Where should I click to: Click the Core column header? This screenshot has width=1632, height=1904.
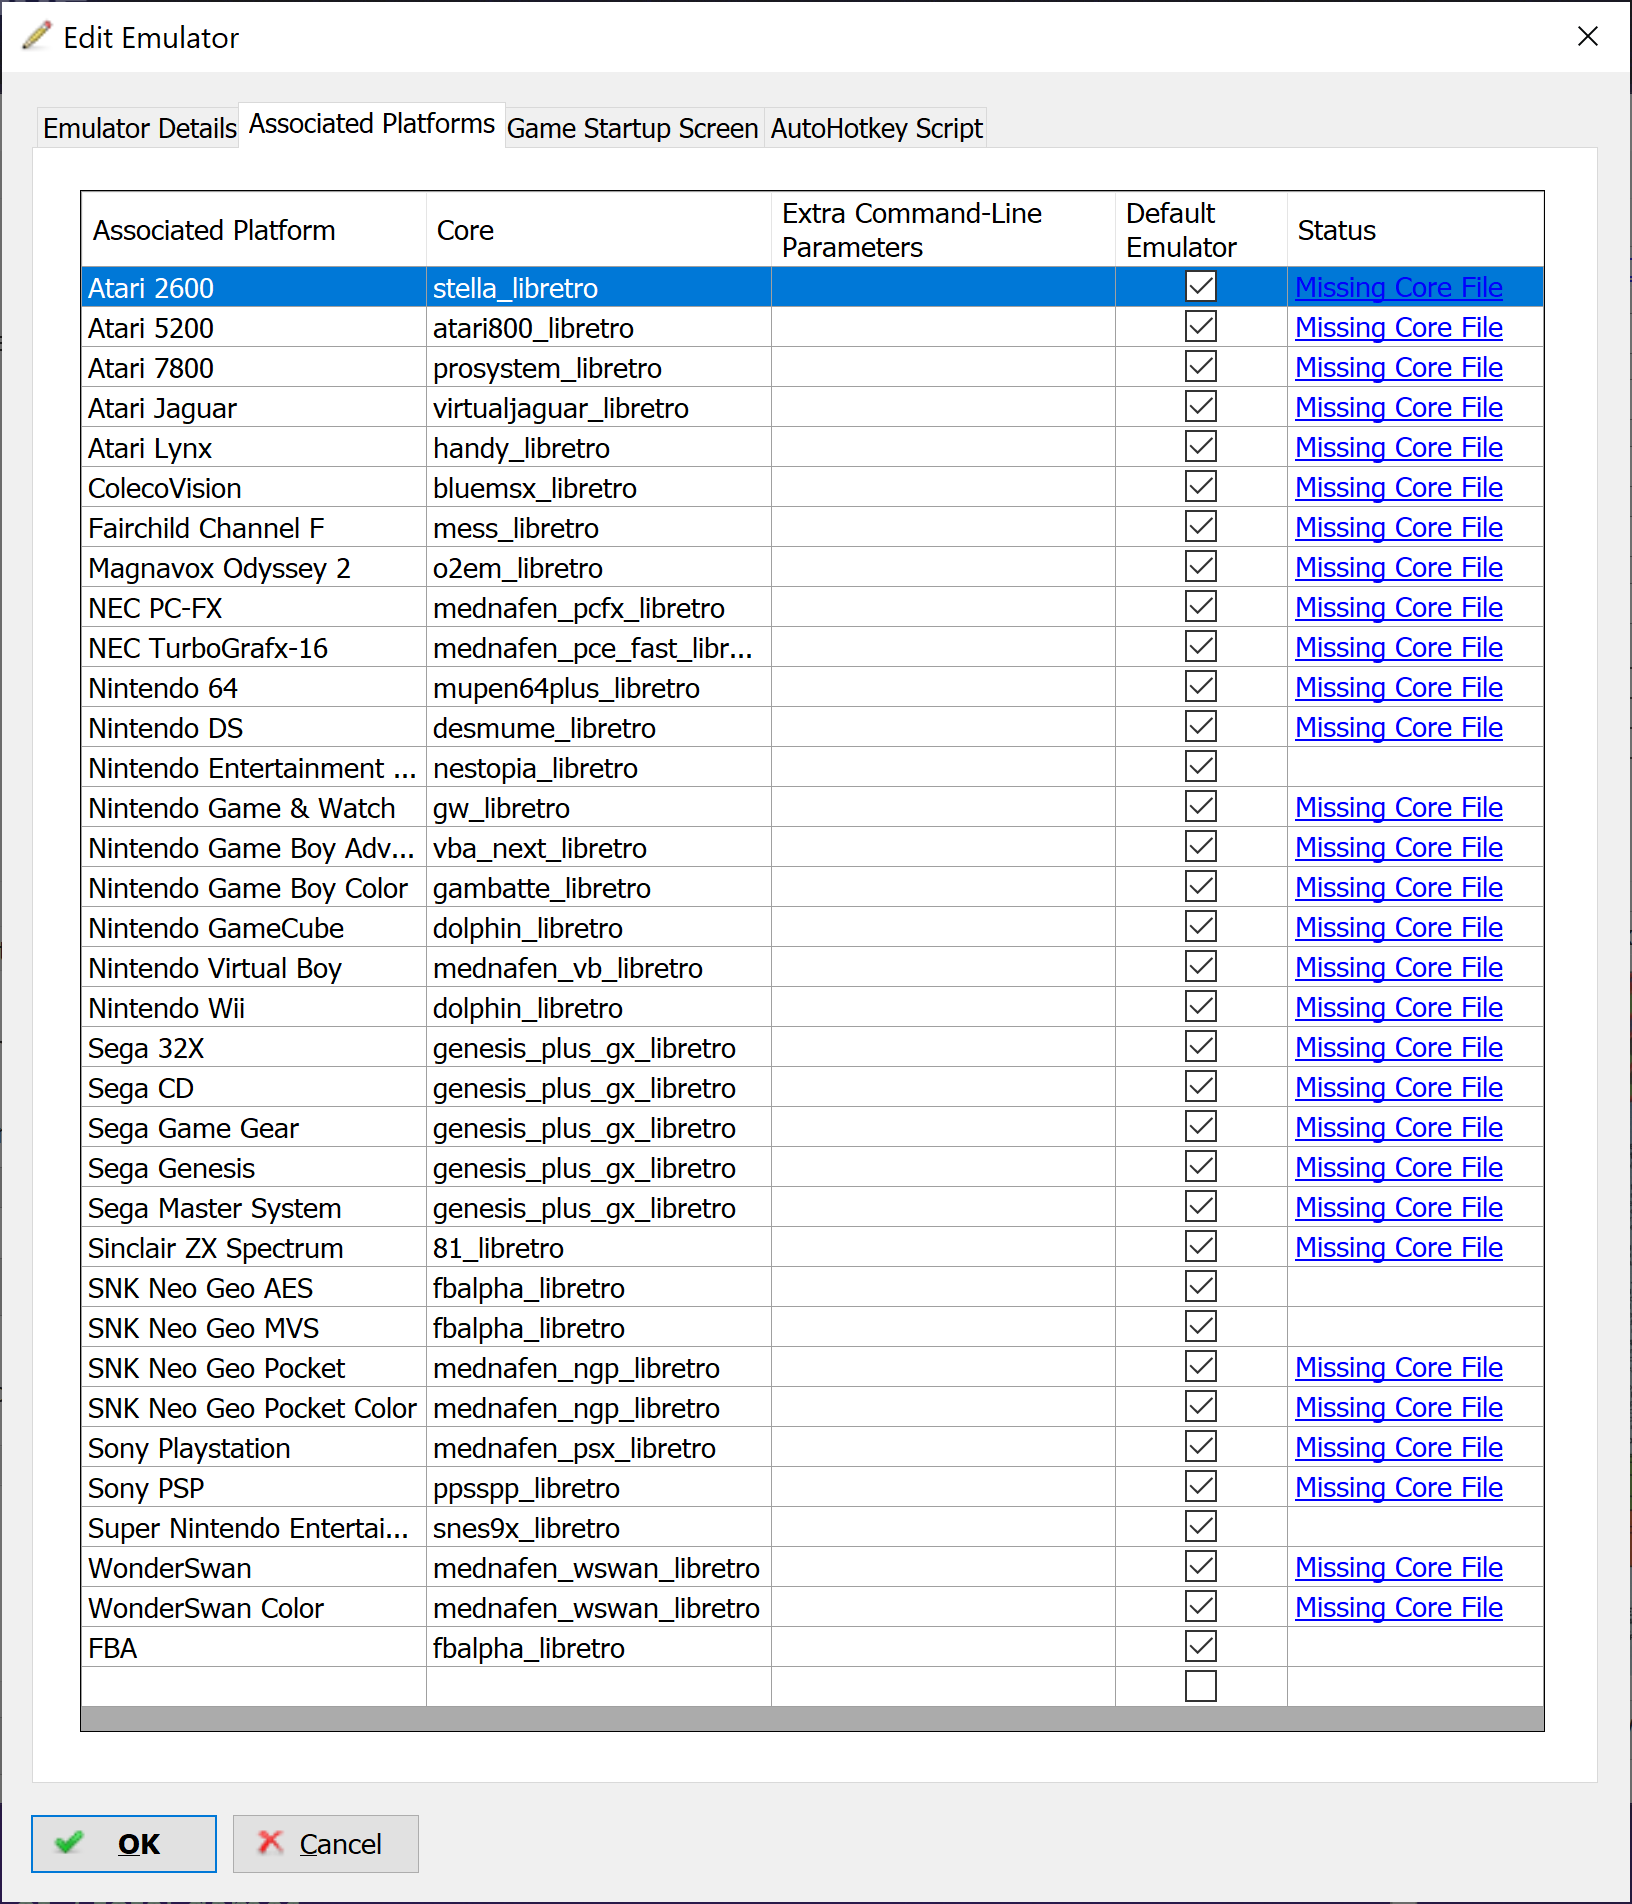[599, 230]
